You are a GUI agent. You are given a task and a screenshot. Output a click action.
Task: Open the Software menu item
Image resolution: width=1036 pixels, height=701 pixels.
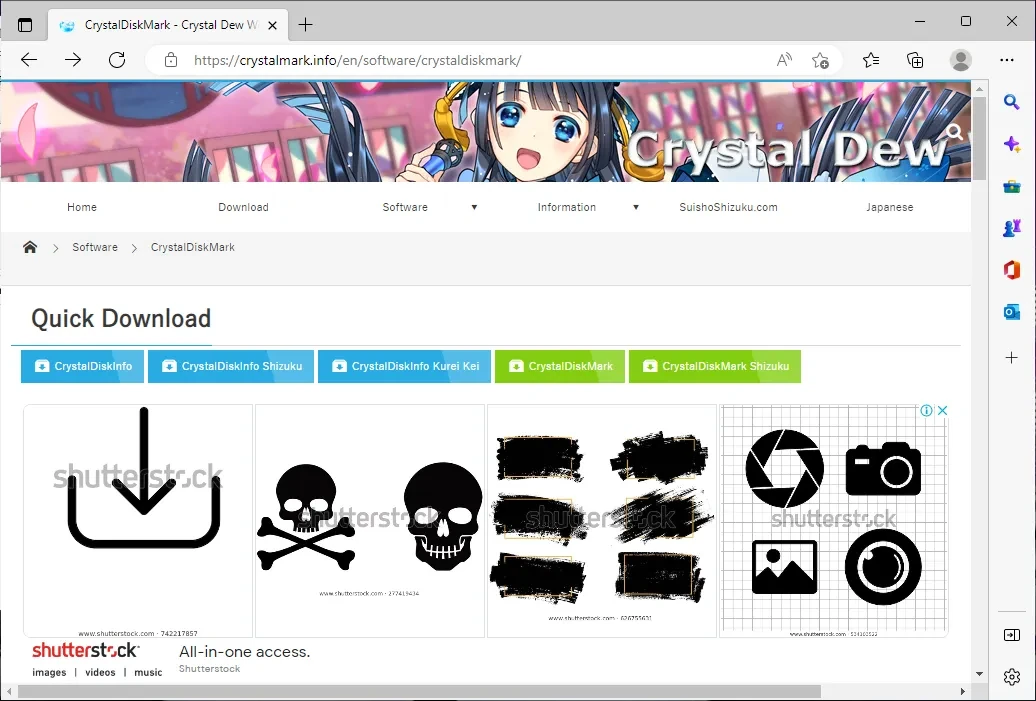coord(405,207)
